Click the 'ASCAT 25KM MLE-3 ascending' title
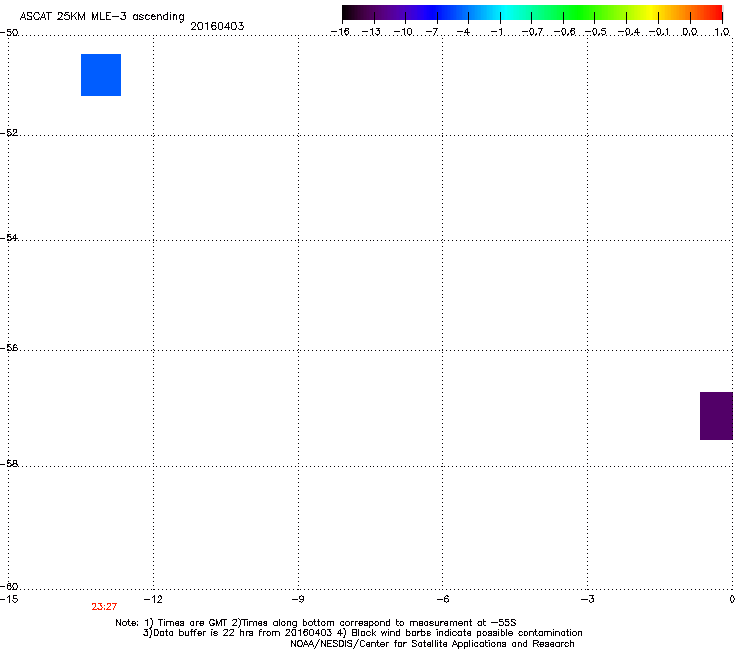Image resolution: width=740 pixels, height=650 pixels. pyautogui.click(x=102, y=17)
